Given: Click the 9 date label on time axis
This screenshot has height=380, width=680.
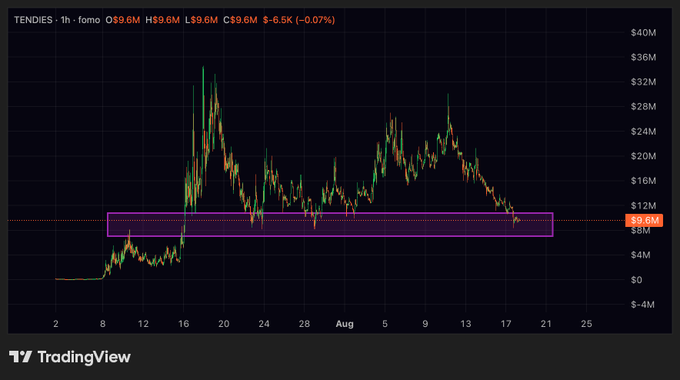Looking at the screenshot, I should (x=425, y=324).
